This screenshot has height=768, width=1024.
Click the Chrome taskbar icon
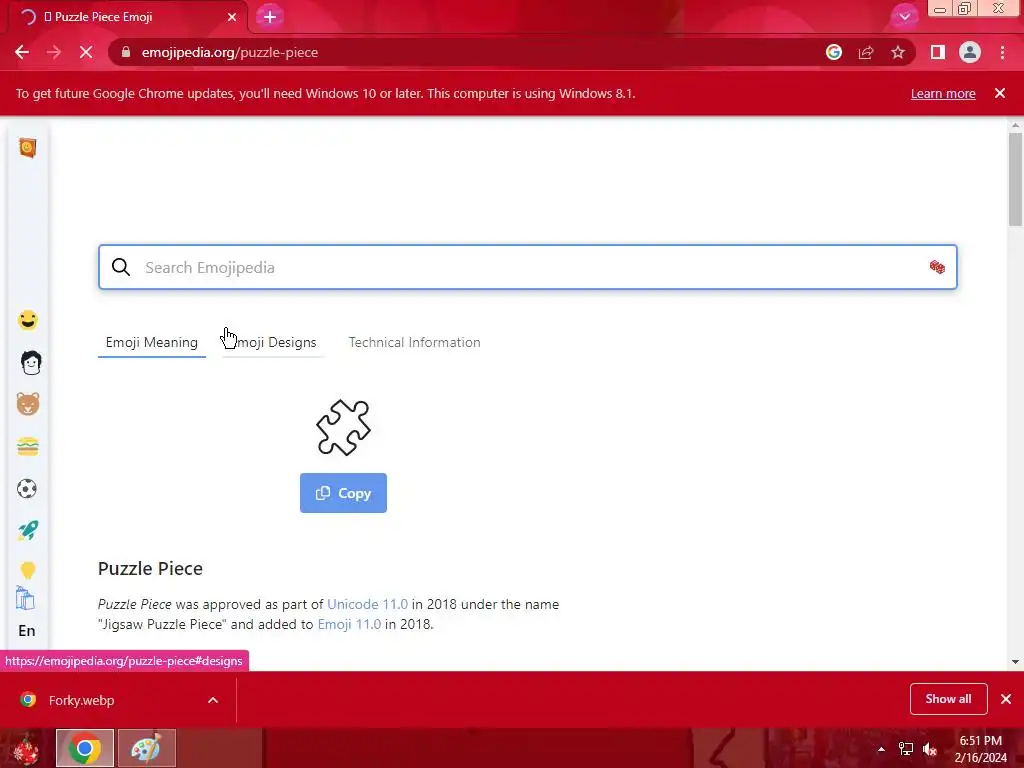pyautogui.click(x=85, y=748)
